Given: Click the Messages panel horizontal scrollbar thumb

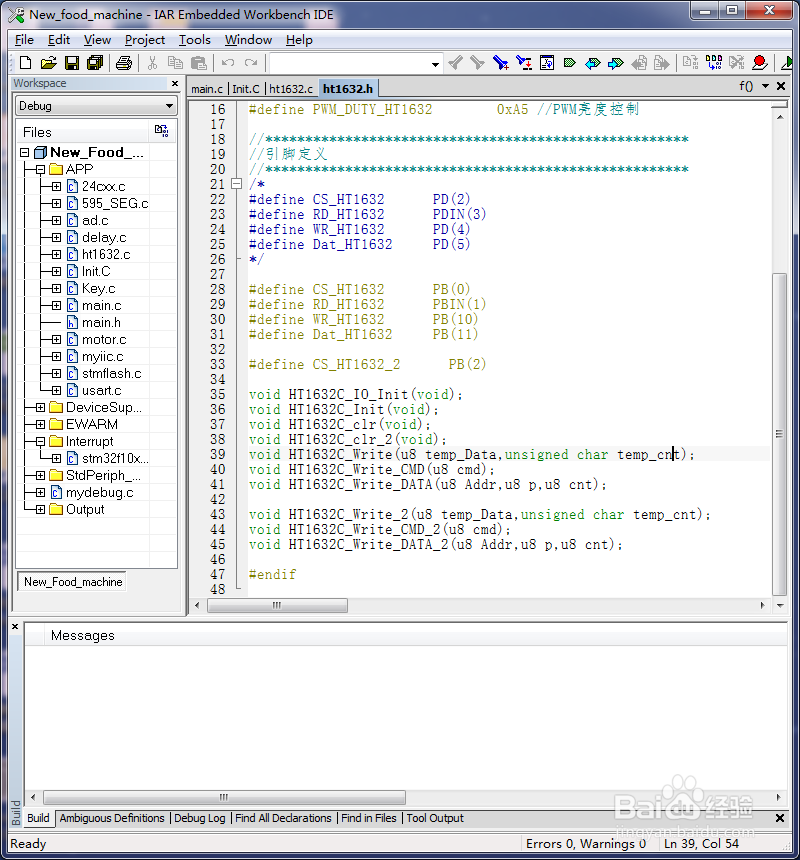Looking at the screenshot, I should 224,797.
